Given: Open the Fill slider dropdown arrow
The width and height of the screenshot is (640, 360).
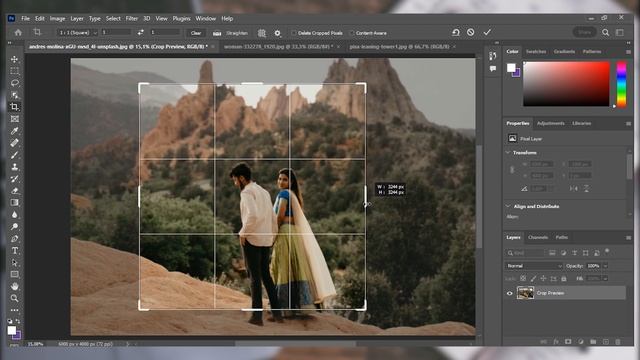Looking at the screenshot, I should coord(606,278).
